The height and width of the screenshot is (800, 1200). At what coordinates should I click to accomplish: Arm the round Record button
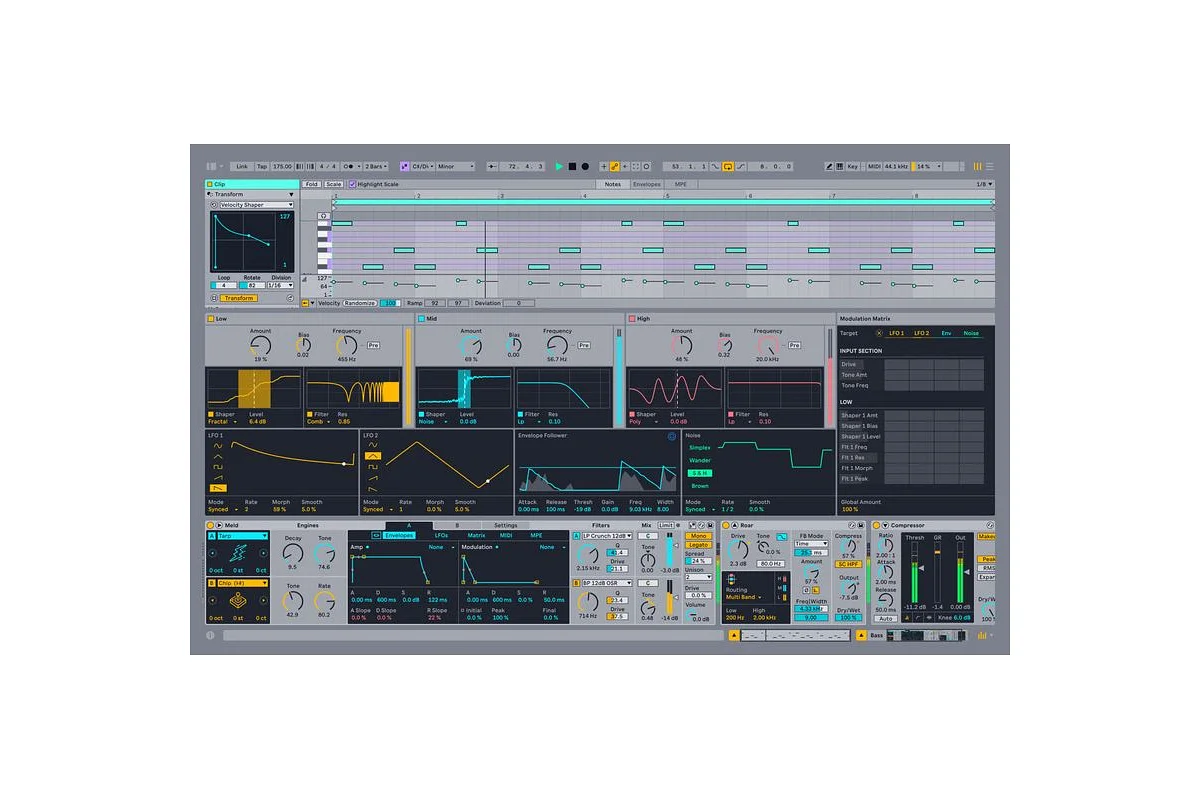(x=585, y=166)
